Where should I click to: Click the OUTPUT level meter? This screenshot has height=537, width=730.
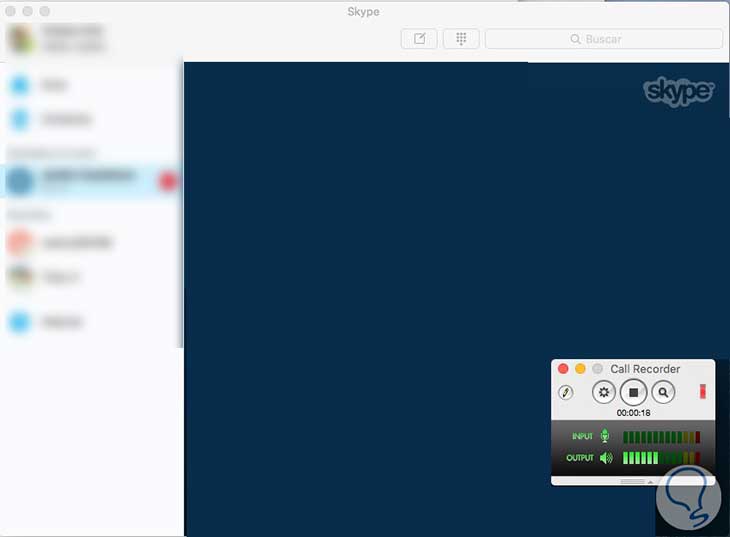(x=662, y=458)
